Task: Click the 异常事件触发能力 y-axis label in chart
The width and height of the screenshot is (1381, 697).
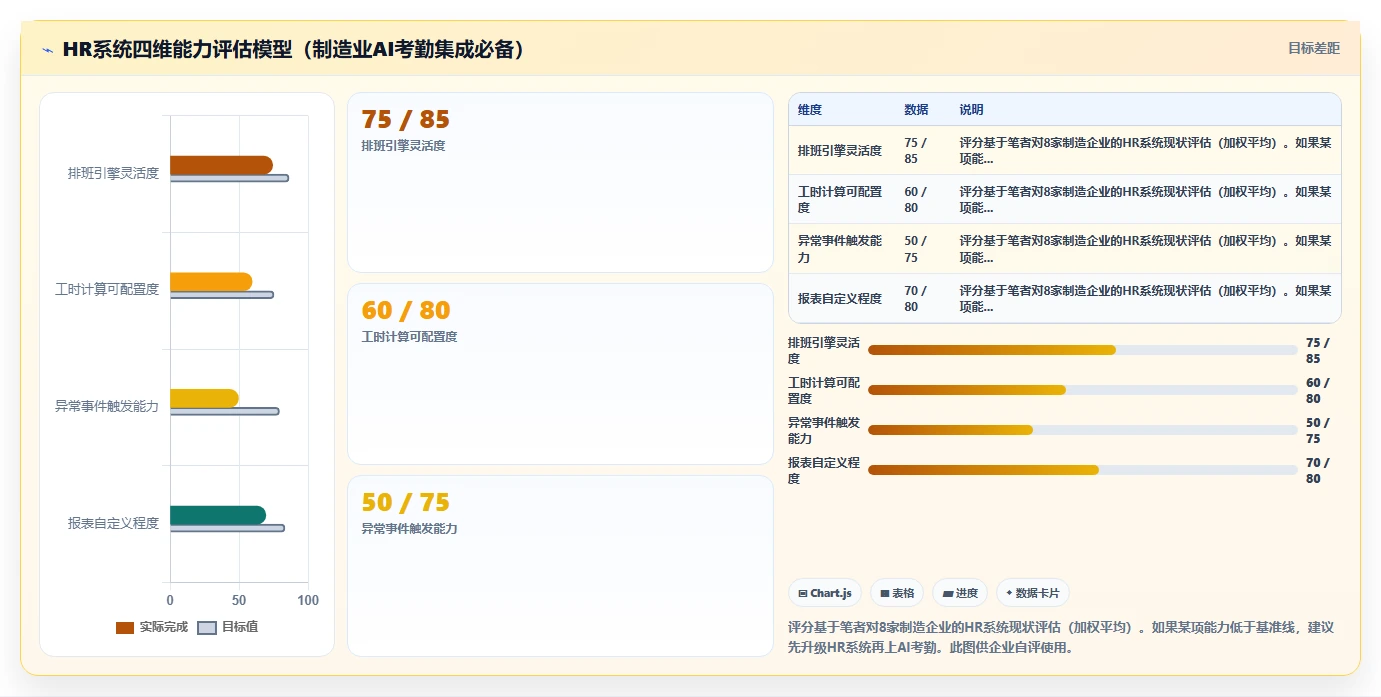Action: click(107, 406)
